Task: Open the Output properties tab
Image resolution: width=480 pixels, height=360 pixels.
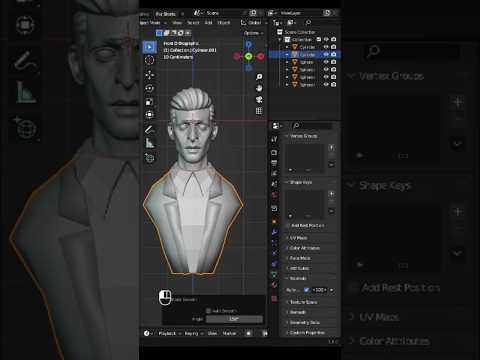Action: 274,163
